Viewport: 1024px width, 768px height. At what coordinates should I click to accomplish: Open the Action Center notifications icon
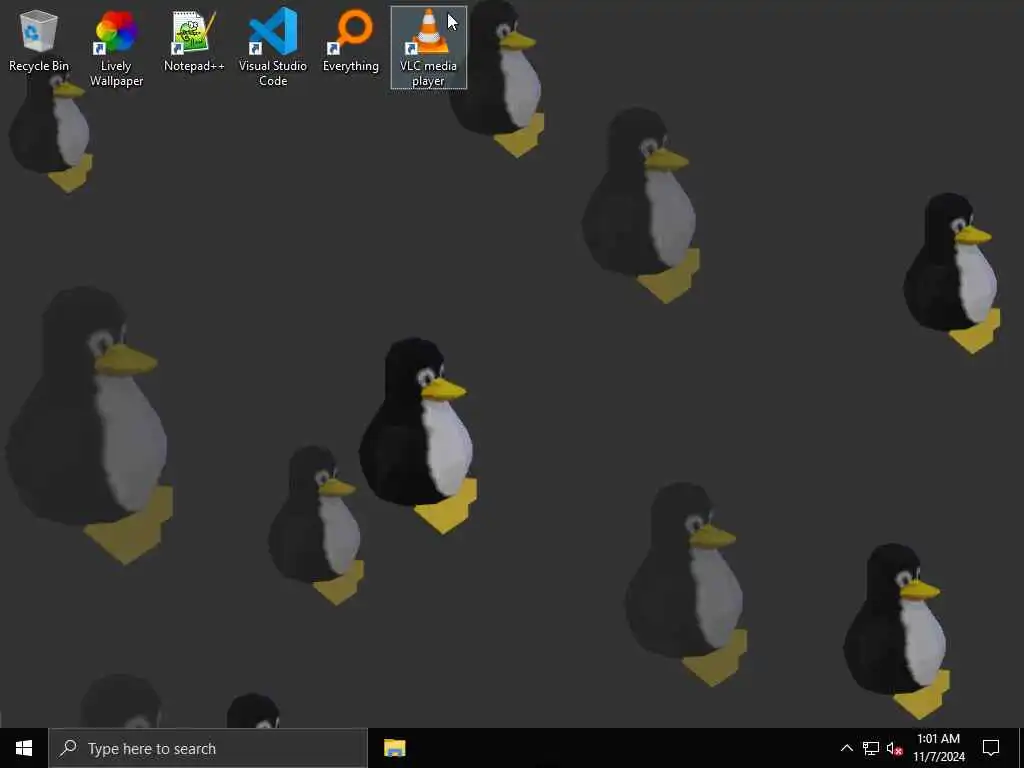point(991,748)
